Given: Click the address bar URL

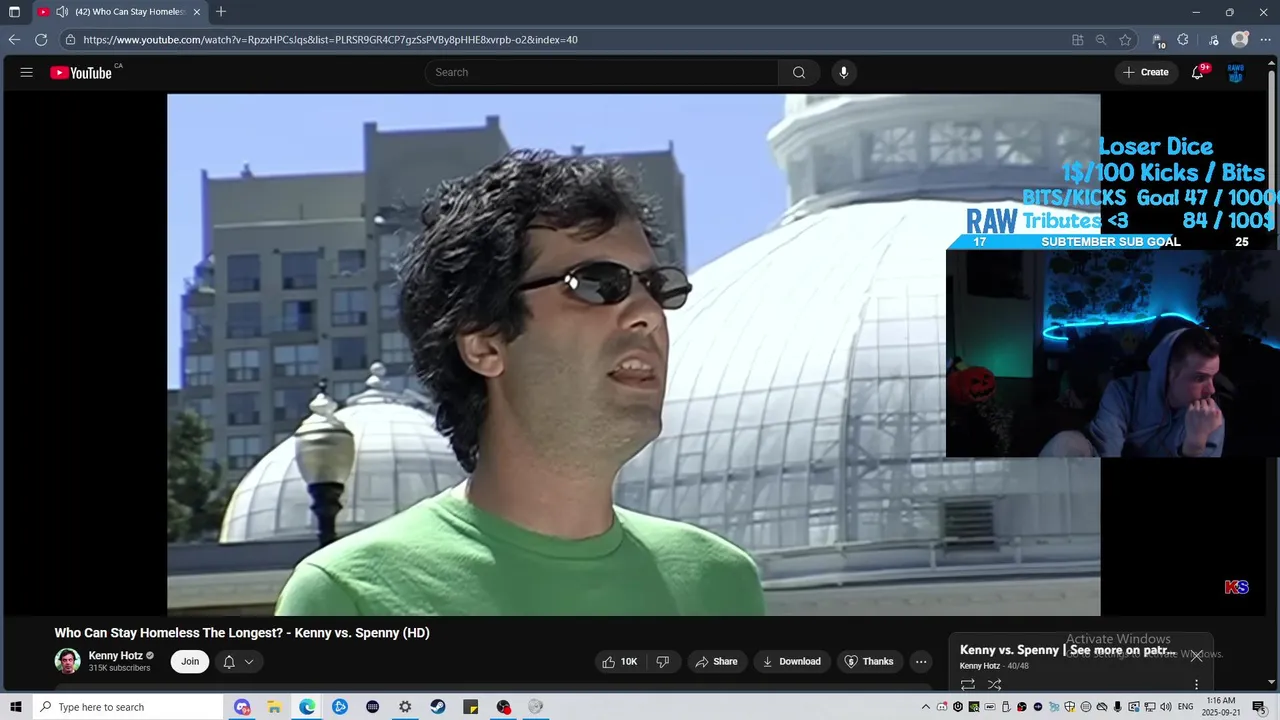Looking at the screenshot, I should (330, 40).
